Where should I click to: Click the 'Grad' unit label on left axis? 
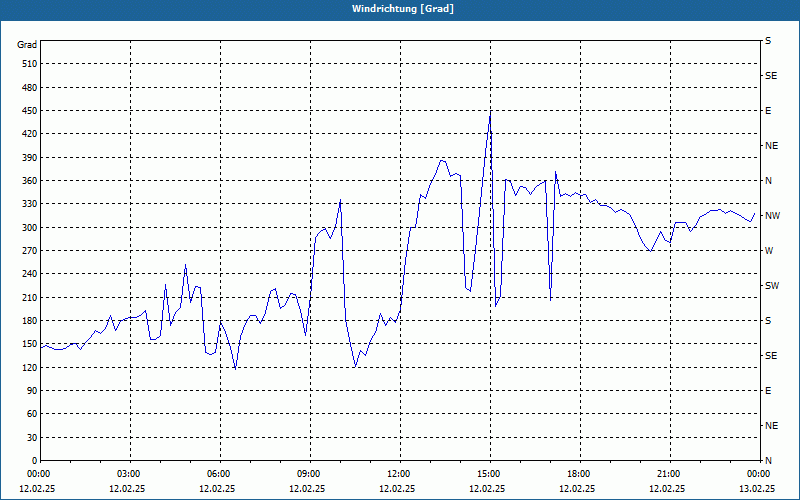pyautogui.click(x=27, y=45)
